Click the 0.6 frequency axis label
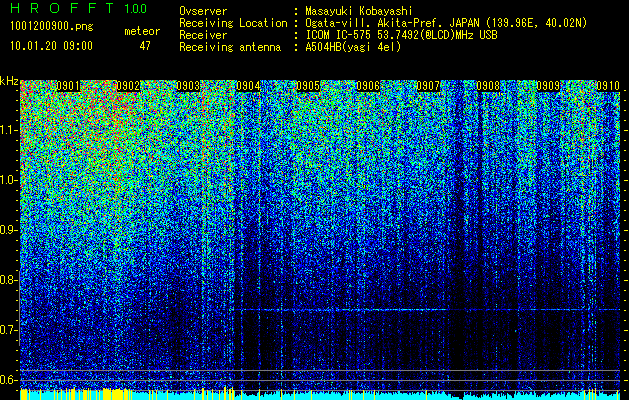This screenshot has height=400, width=629. pos(8,380)
